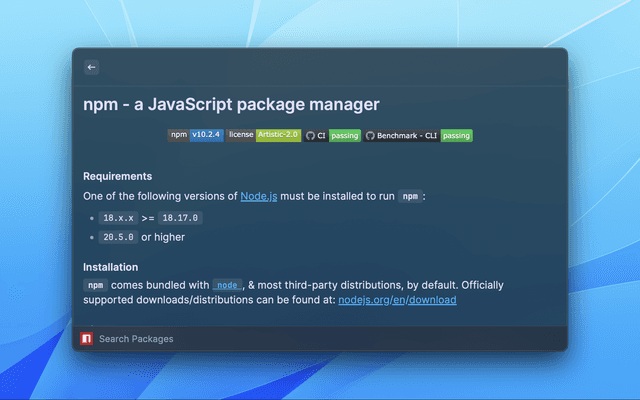Click the GitHub icon on Benchmark badge

369,135
